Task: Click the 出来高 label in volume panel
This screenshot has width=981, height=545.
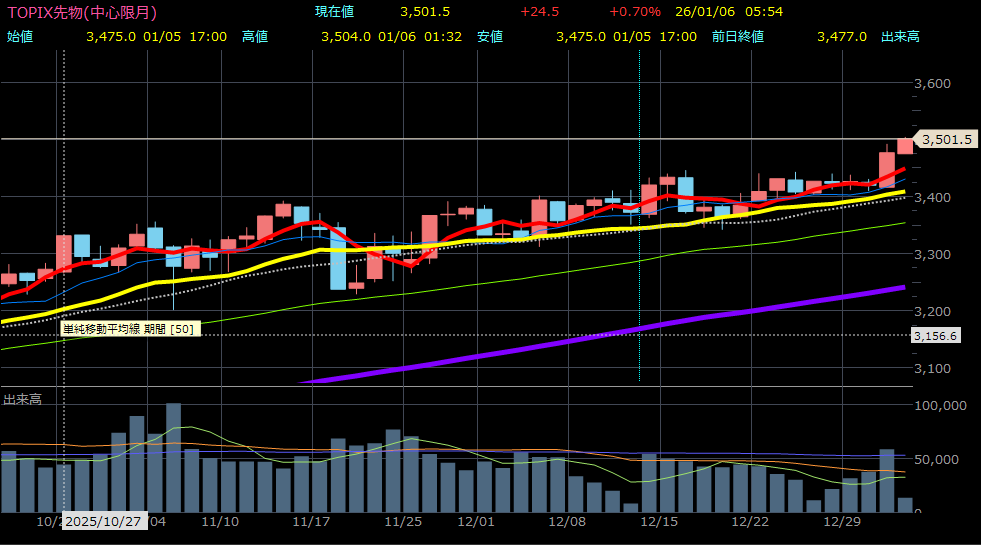Action: point(22,399)
